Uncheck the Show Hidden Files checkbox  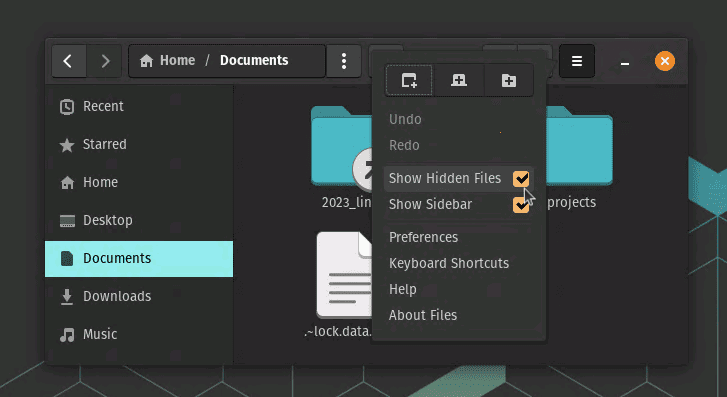tap(521, 179)
